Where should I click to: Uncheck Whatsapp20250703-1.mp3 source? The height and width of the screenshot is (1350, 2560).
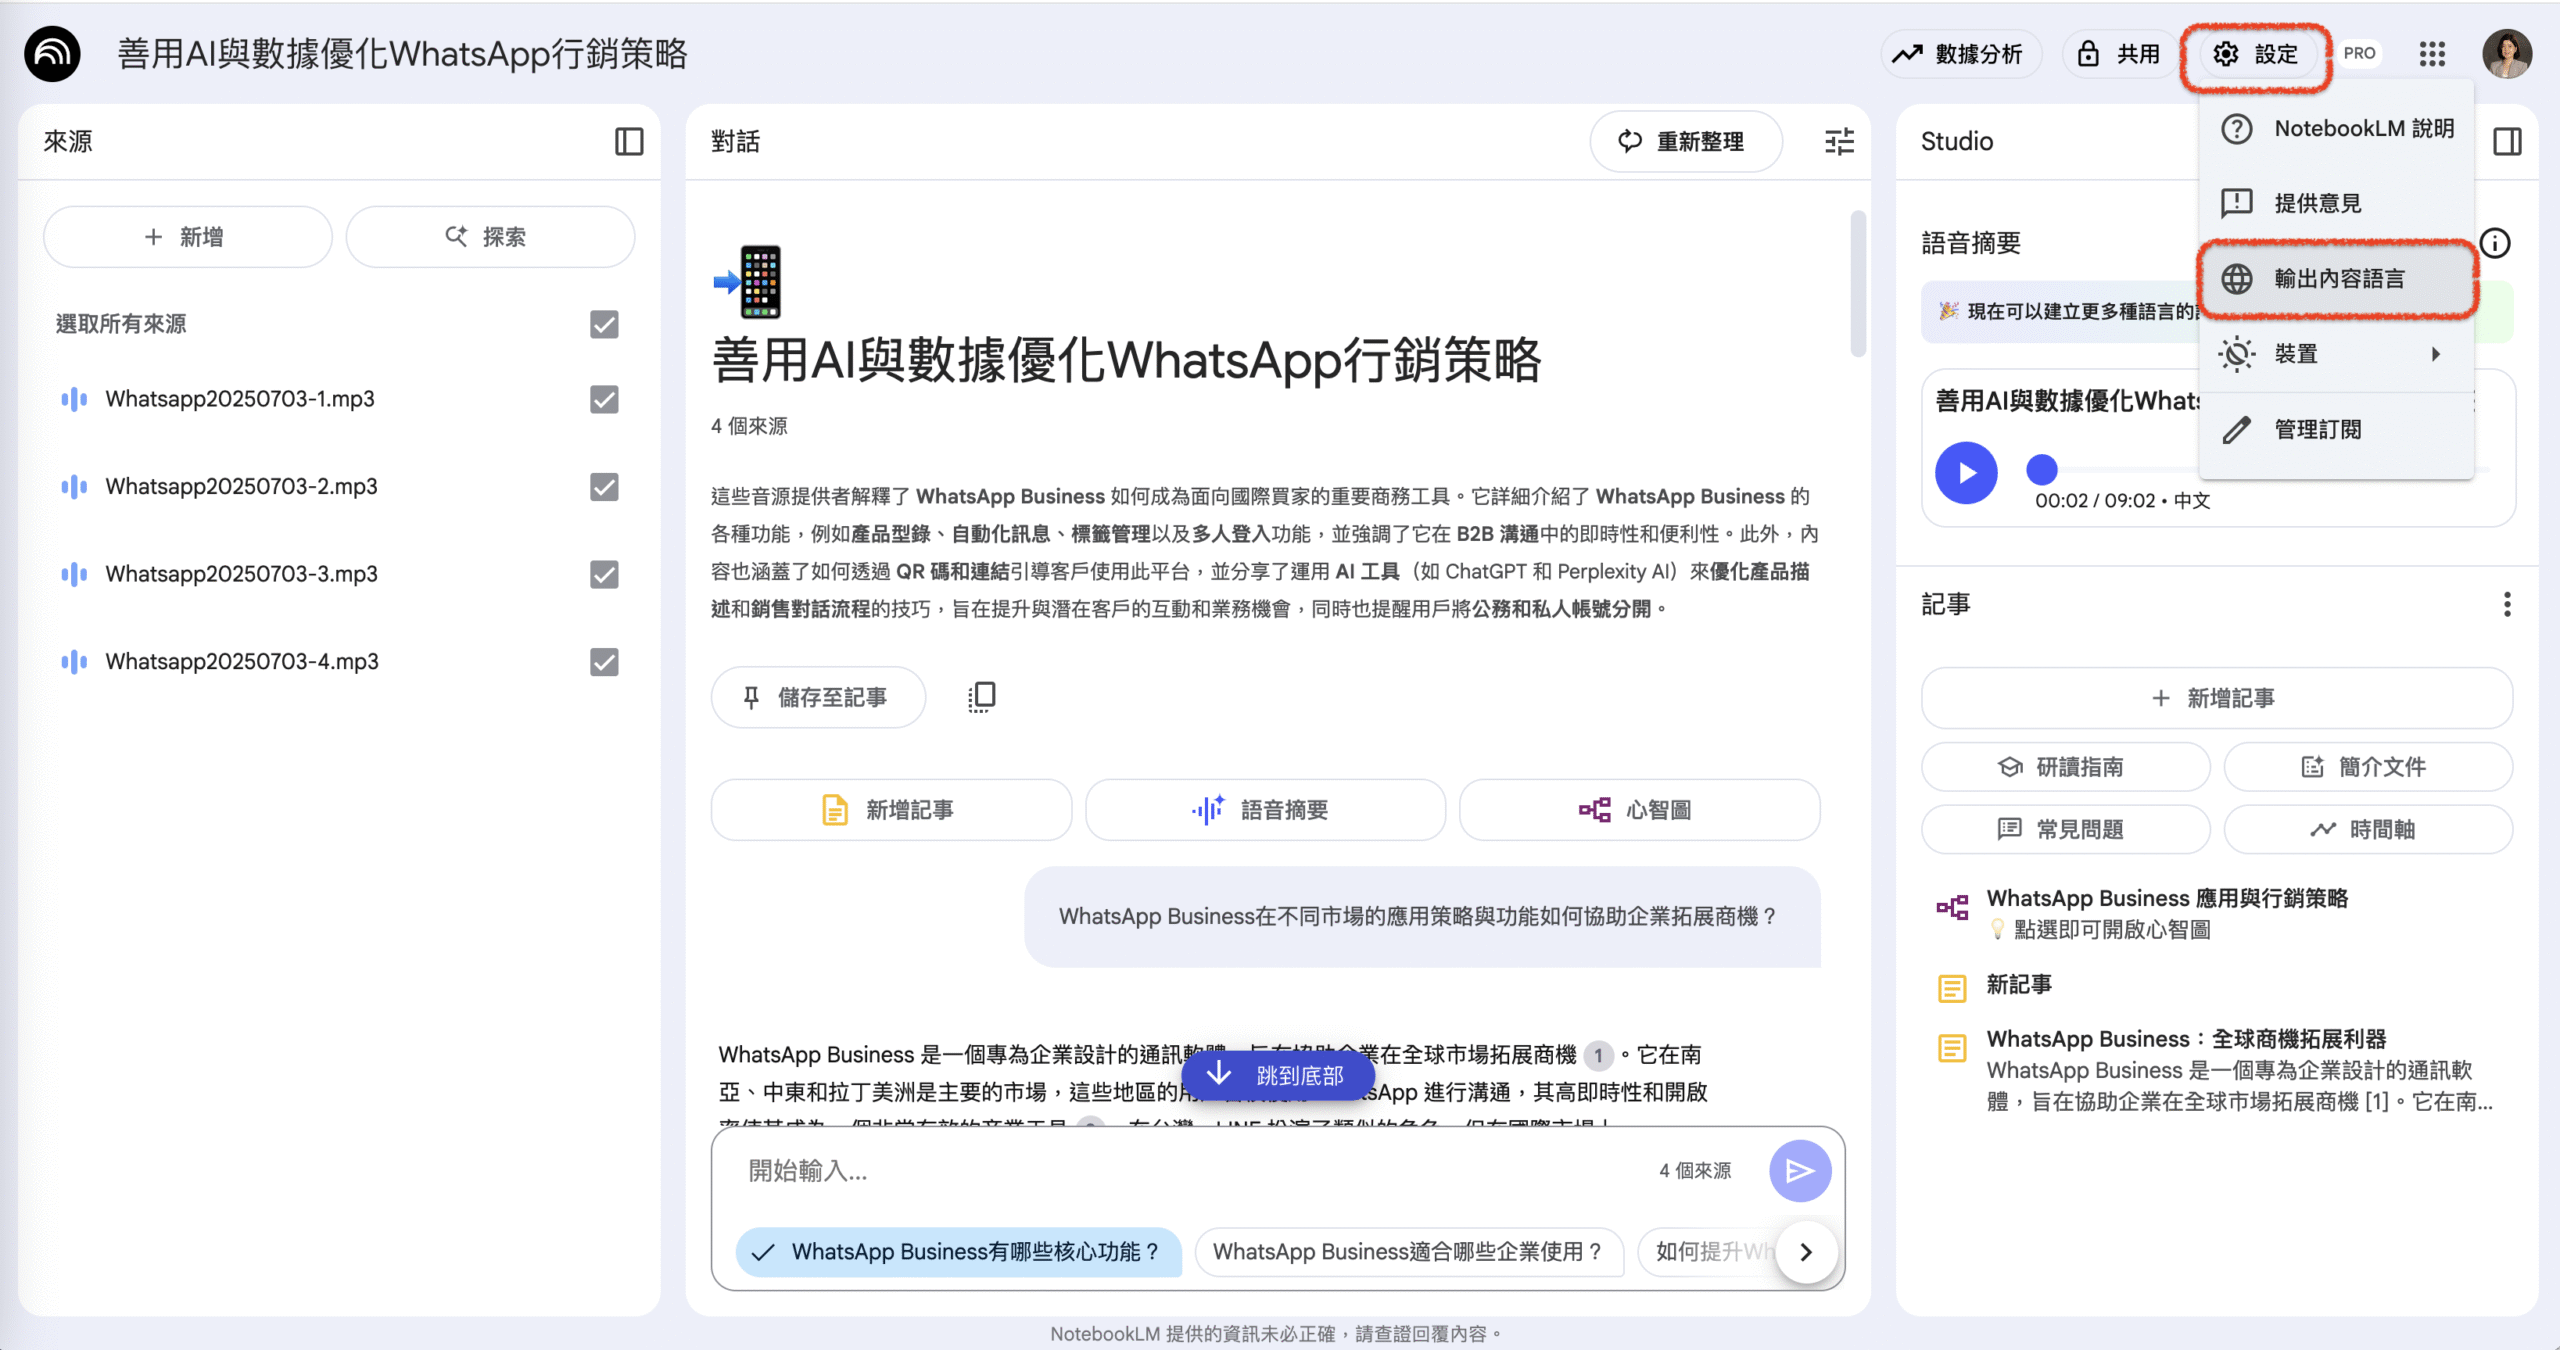tap(604, 400)
